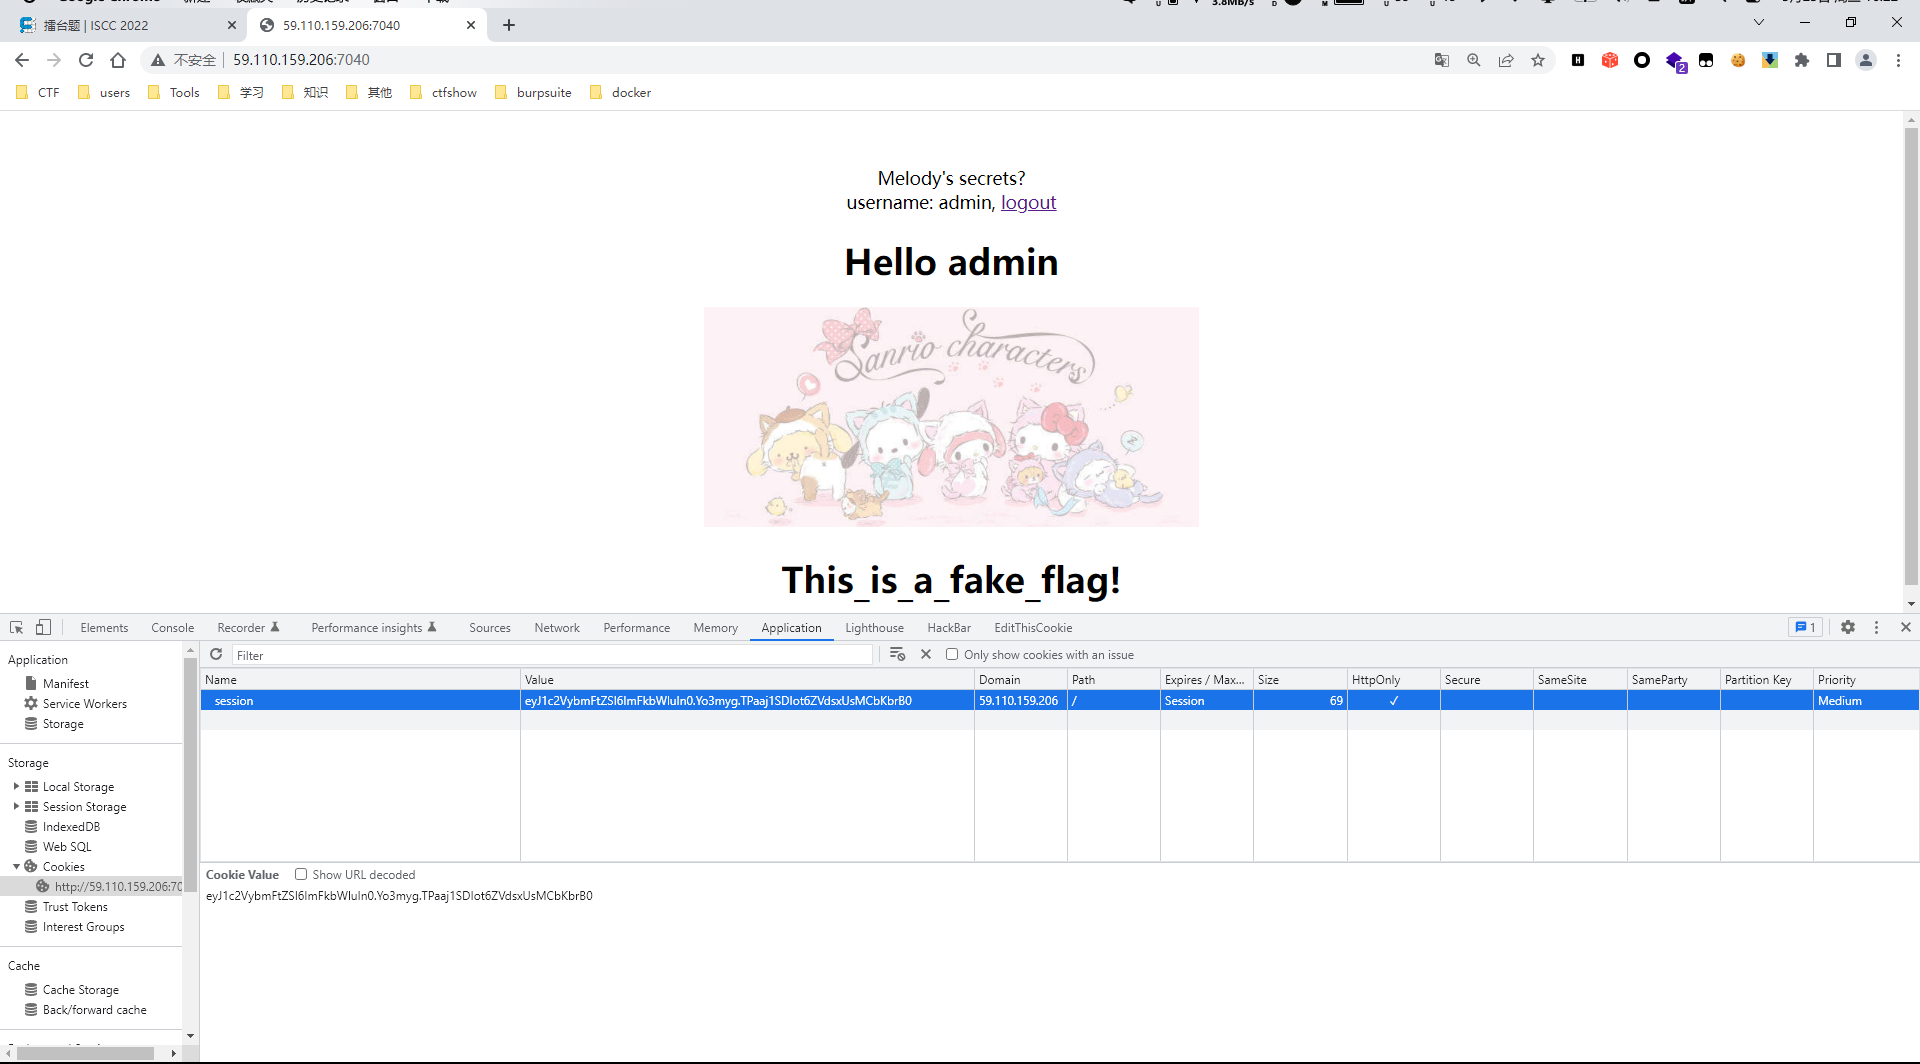Go to browser home icon
The height and width of the screenshot is (1064, 1920).
click(x=118, y=60)
